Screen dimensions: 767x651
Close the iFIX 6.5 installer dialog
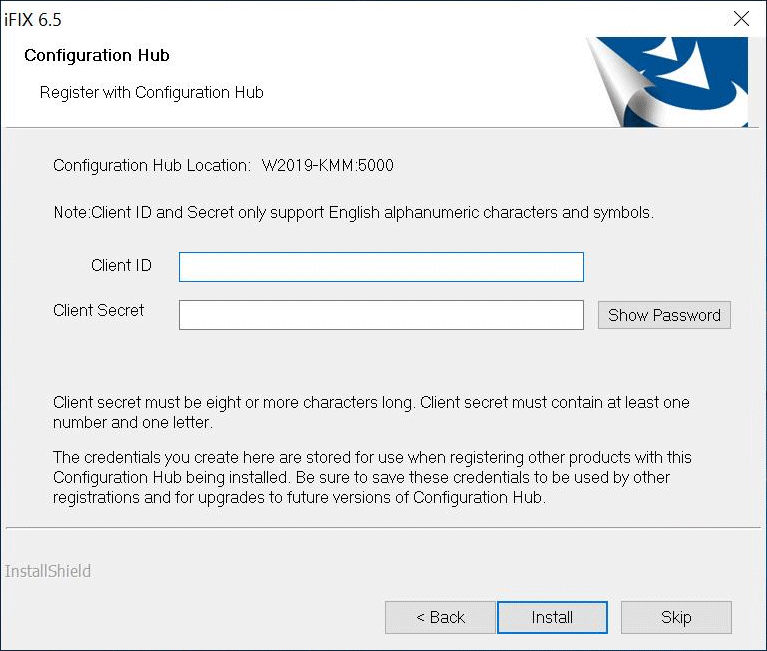click(741, 19)
